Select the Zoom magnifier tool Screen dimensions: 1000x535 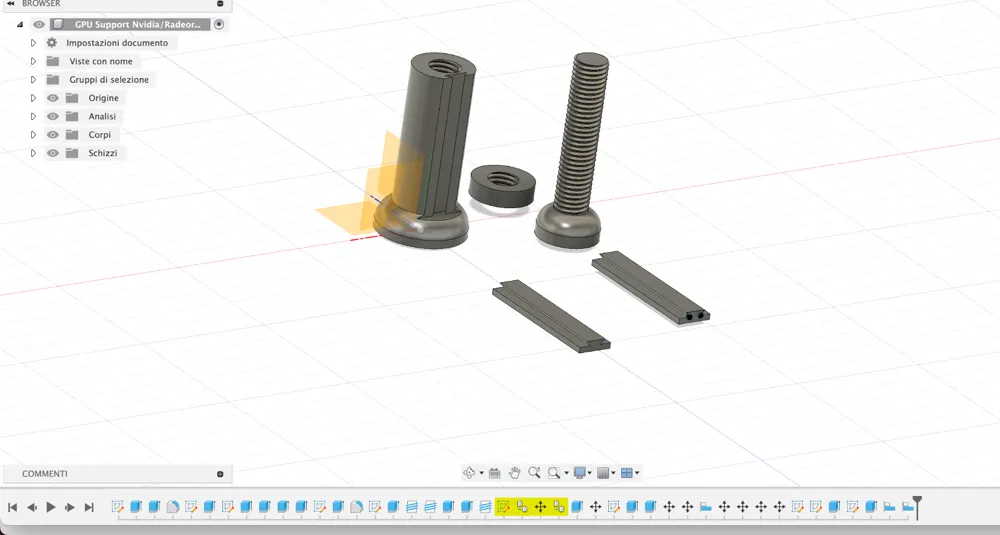[x=534, y=473]
